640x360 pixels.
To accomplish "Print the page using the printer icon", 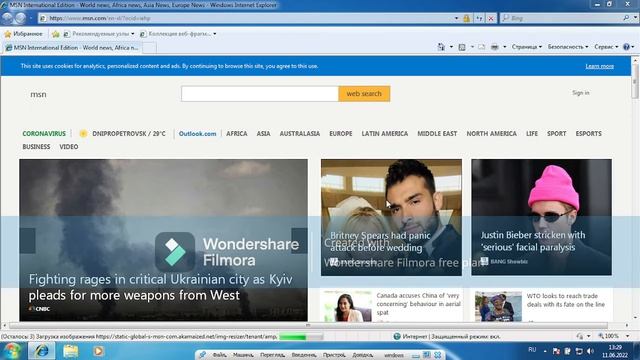I will (x=495, y=47).
